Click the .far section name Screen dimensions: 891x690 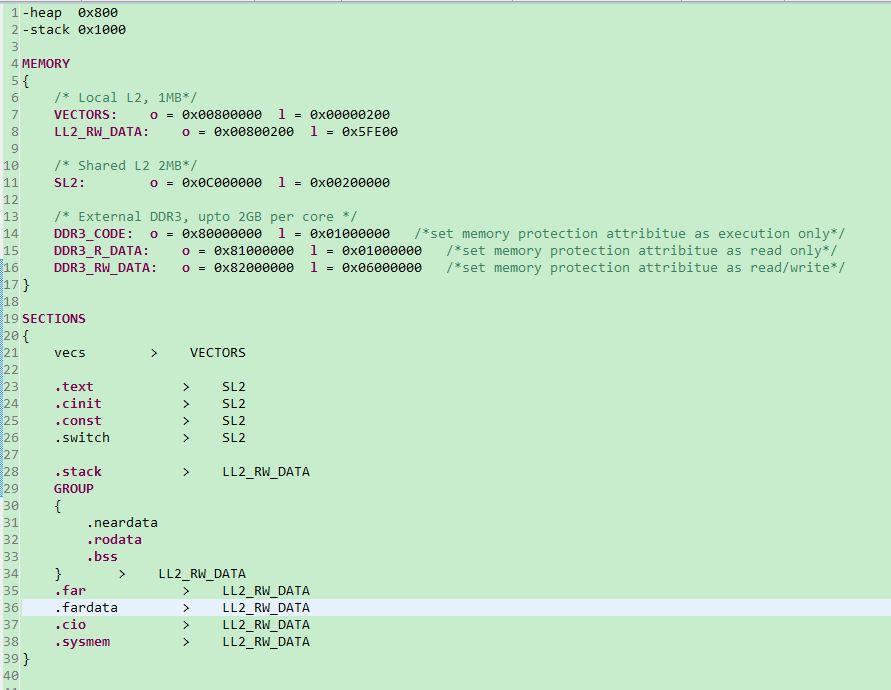click(x=70, y=591)
